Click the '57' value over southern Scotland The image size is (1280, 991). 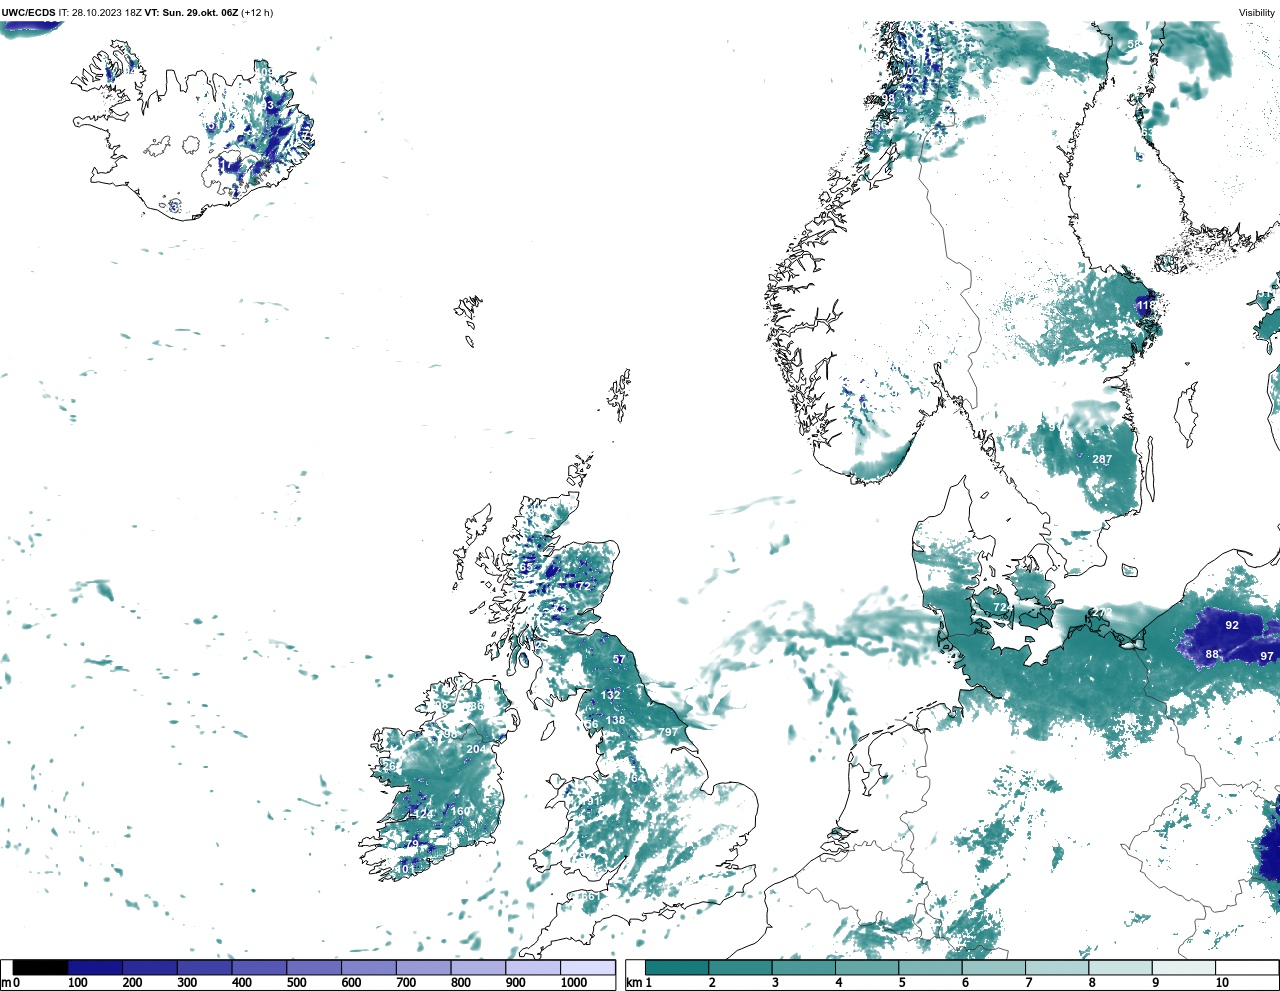click(x=619, y=660)
